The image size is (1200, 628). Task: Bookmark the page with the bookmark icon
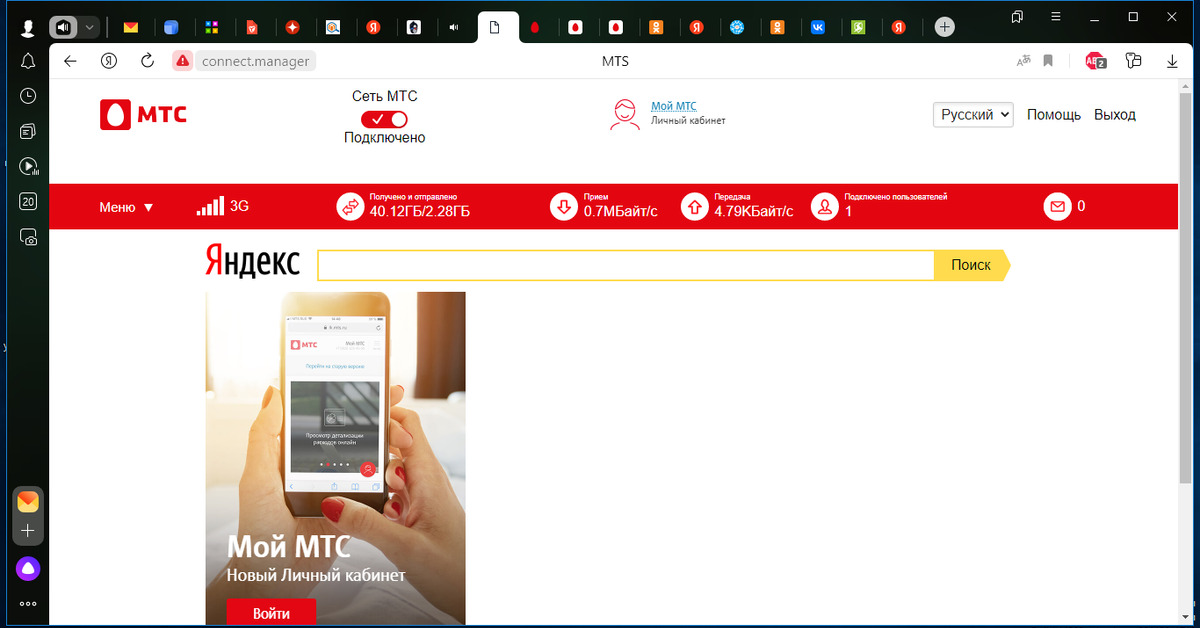pyautogui.click(x=1048, y=61)
